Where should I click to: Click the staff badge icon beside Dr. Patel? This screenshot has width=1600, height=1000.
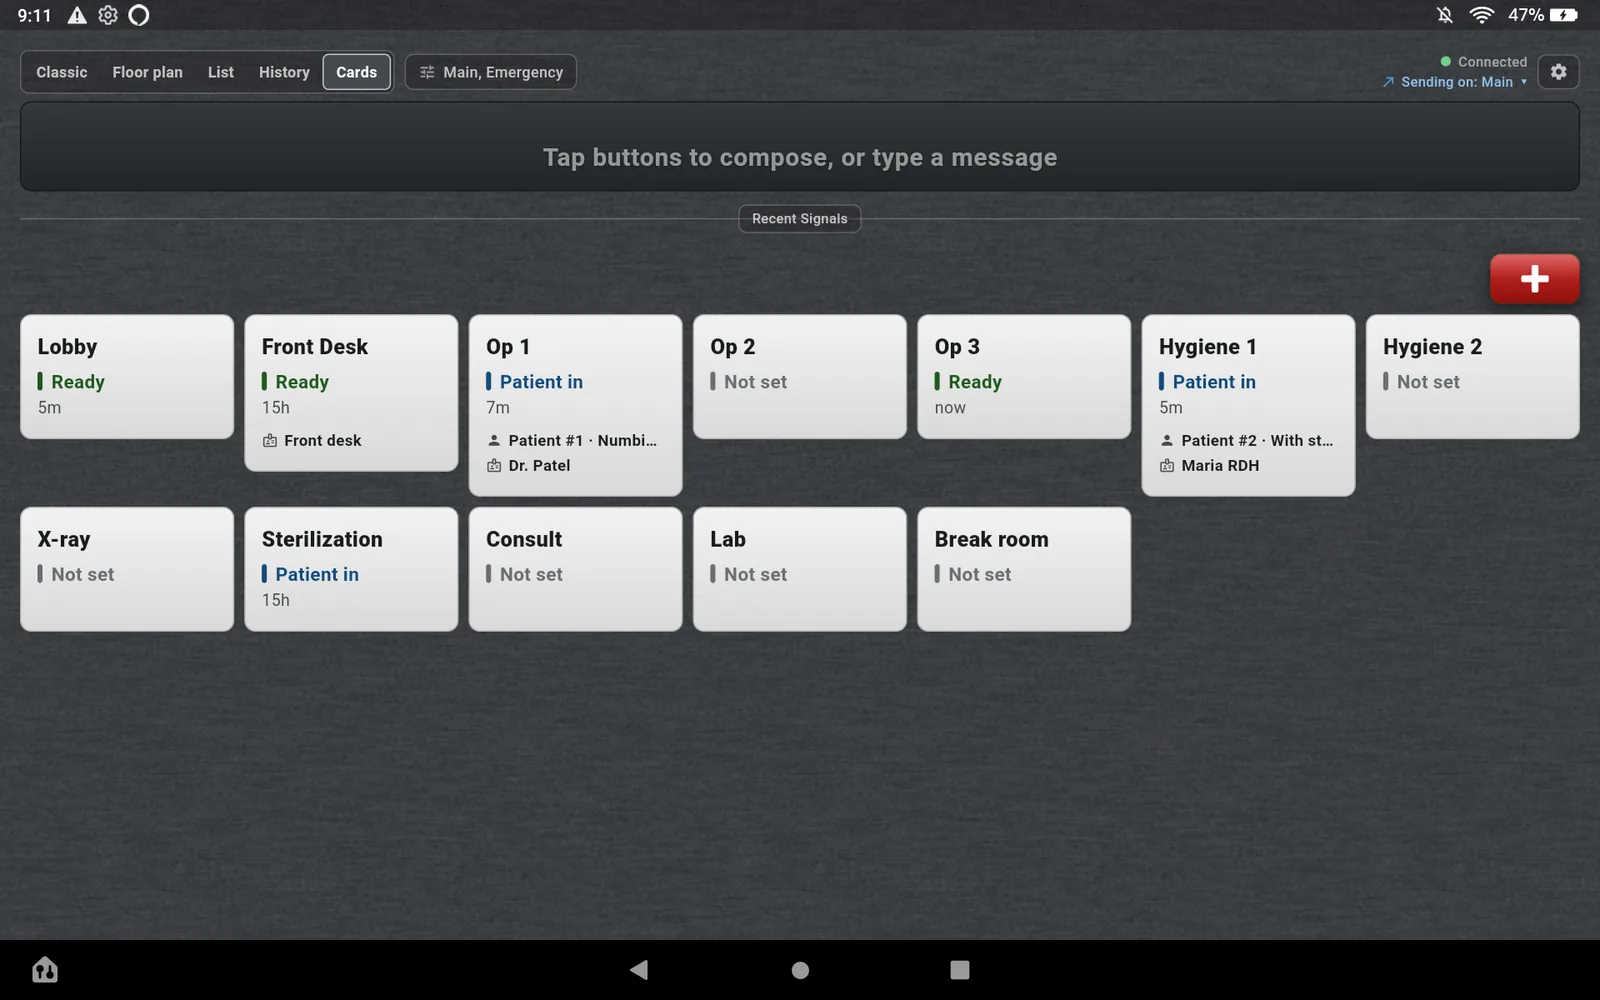494,466
